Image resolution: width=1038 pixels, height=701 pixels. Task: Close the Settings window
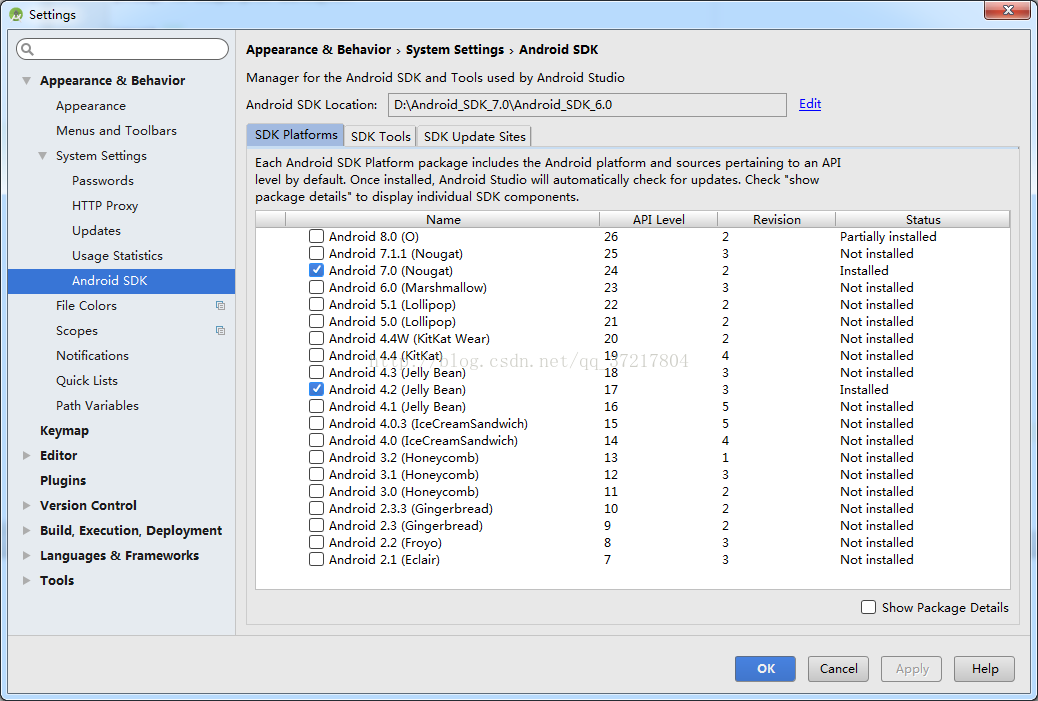click(x=1007, y=10)
